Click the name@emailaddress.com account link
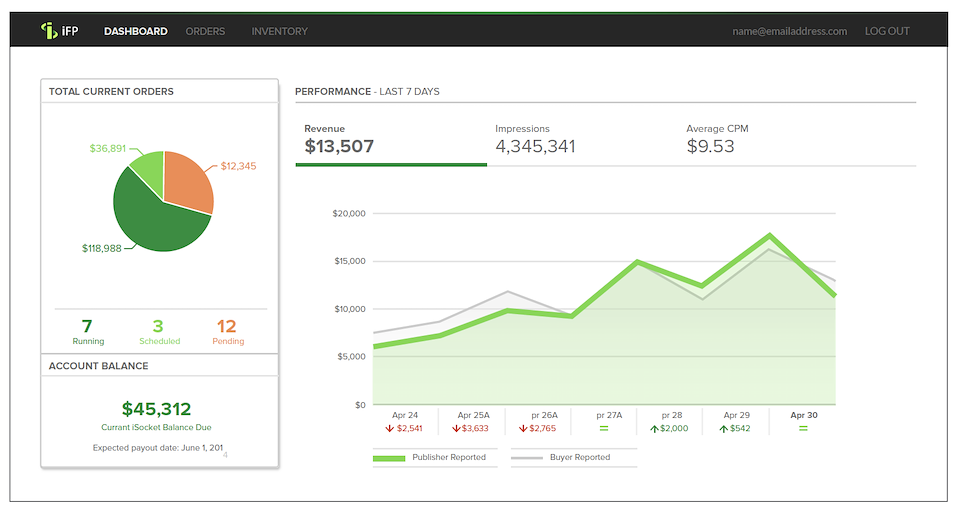 [x=789, y=31]
